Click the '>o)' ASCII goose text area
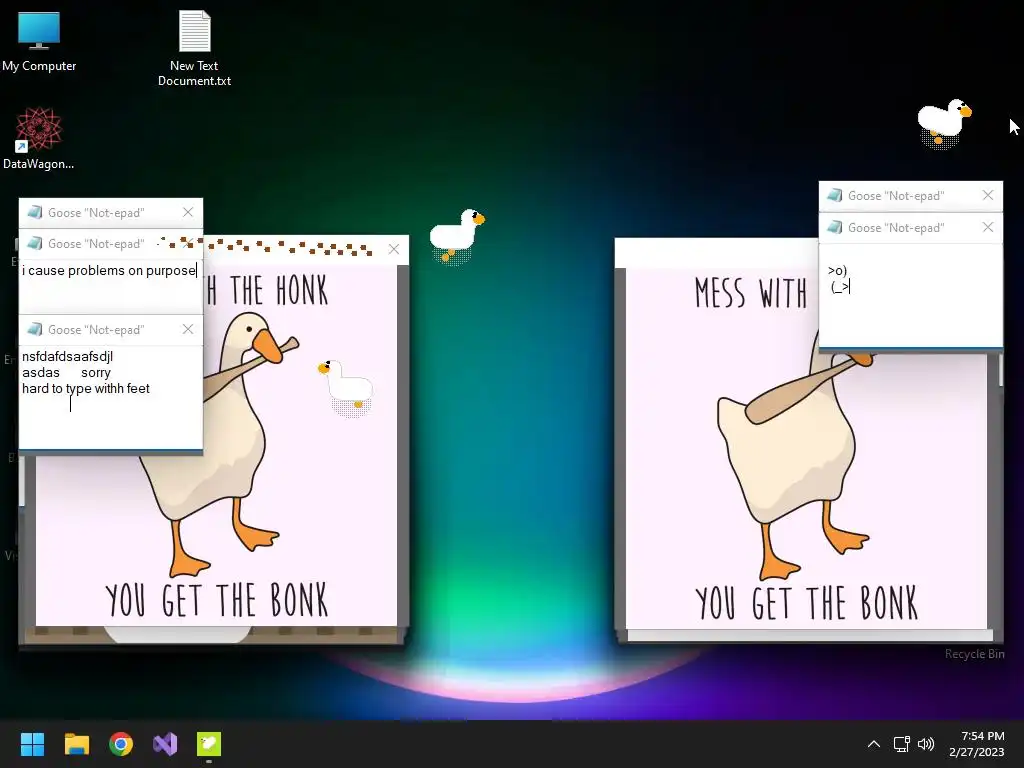 tap(910, 297)
